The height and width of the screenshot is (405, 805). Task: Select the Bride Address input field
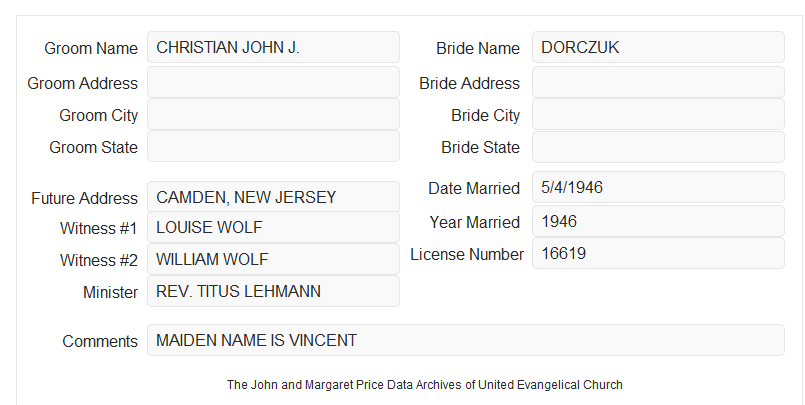point(658,82)
